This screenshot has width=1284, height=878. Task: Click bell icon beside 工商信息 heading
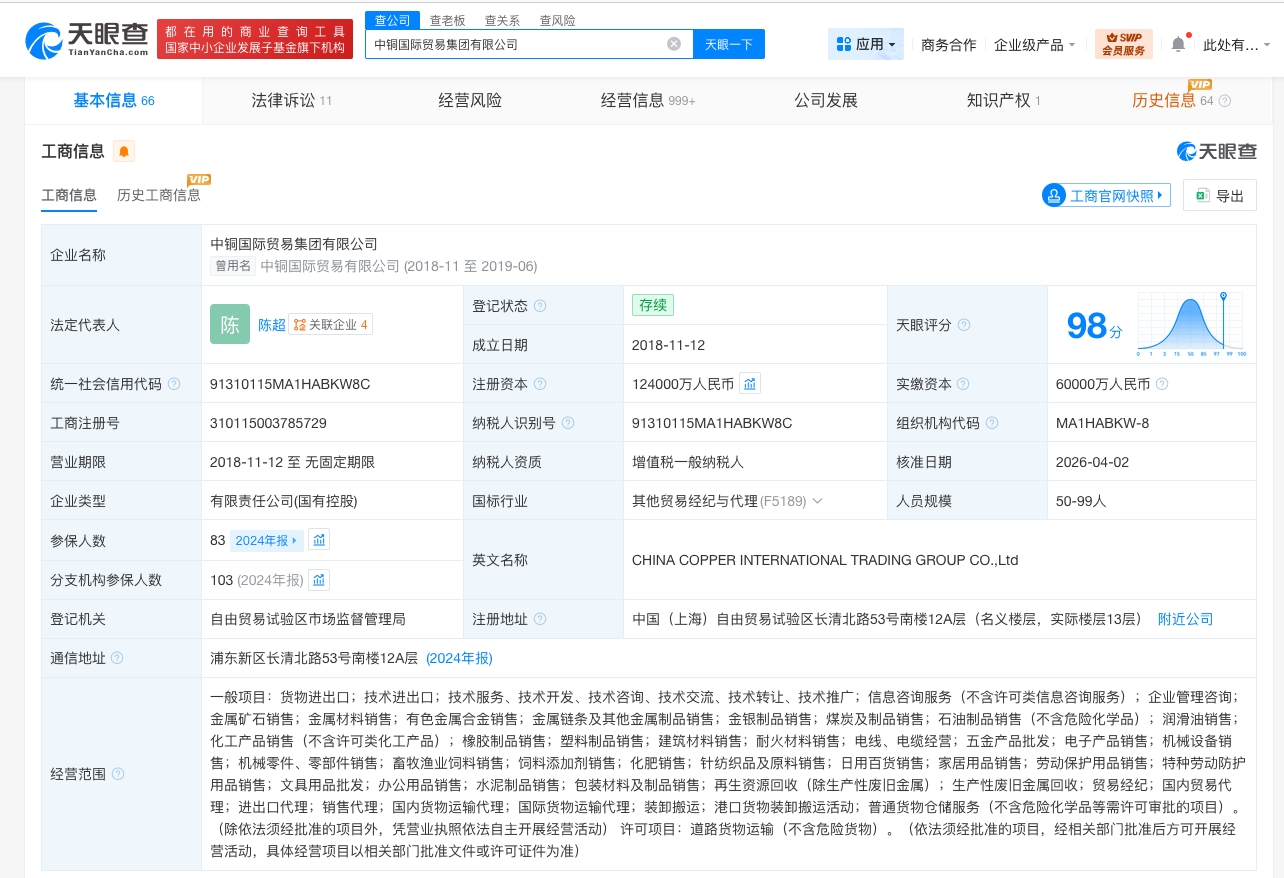[x=124, y=150]
